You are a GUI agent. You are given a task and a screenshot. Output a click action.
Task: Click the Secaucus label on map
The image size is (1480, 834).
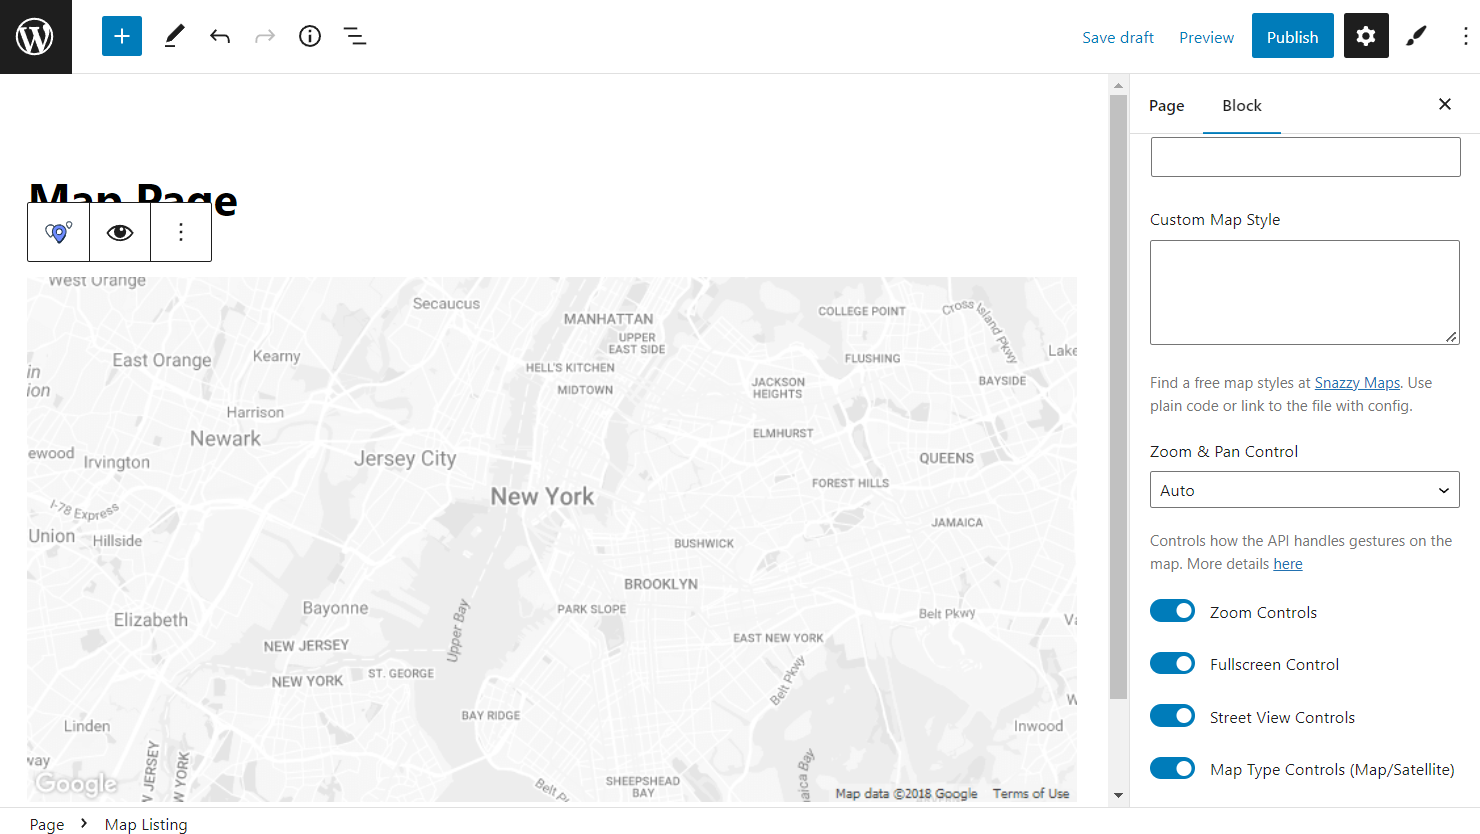coord(446,304)
